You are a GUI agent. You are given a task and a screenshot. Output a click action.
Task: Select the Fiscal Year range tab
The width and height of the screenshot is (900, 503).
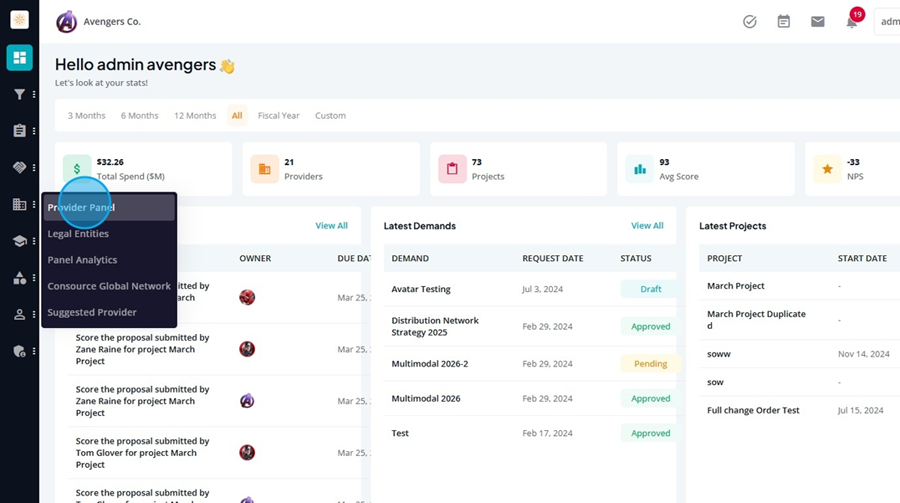point(278,115)
